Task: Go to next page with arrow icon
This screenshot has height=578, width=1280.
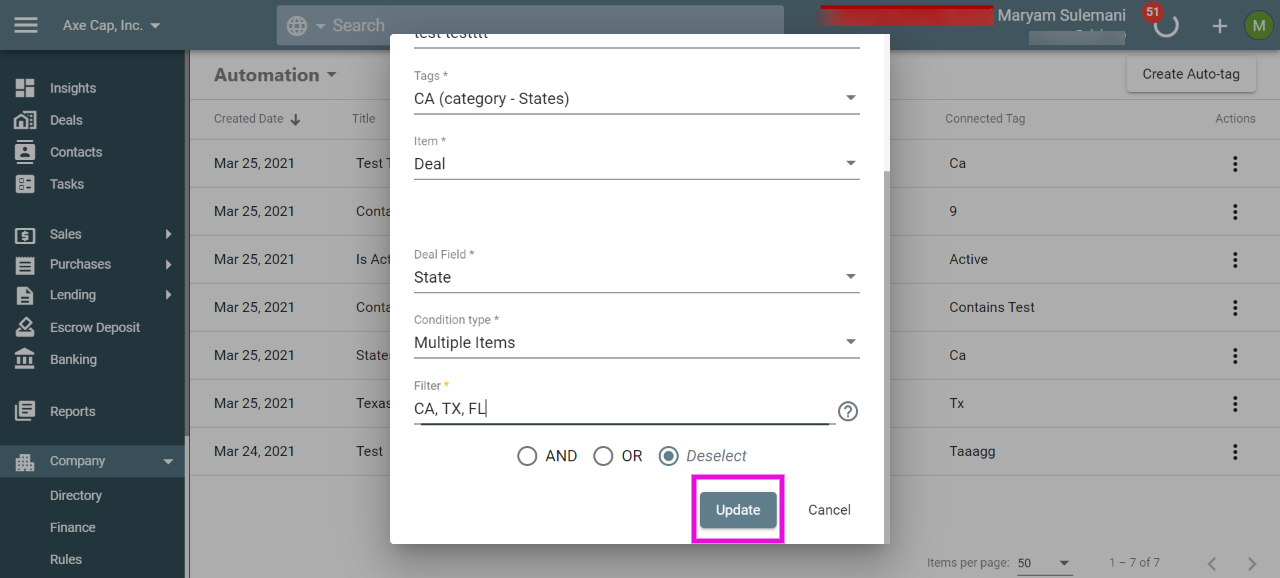Action: pyautogui.click(x=1252, y=563)
